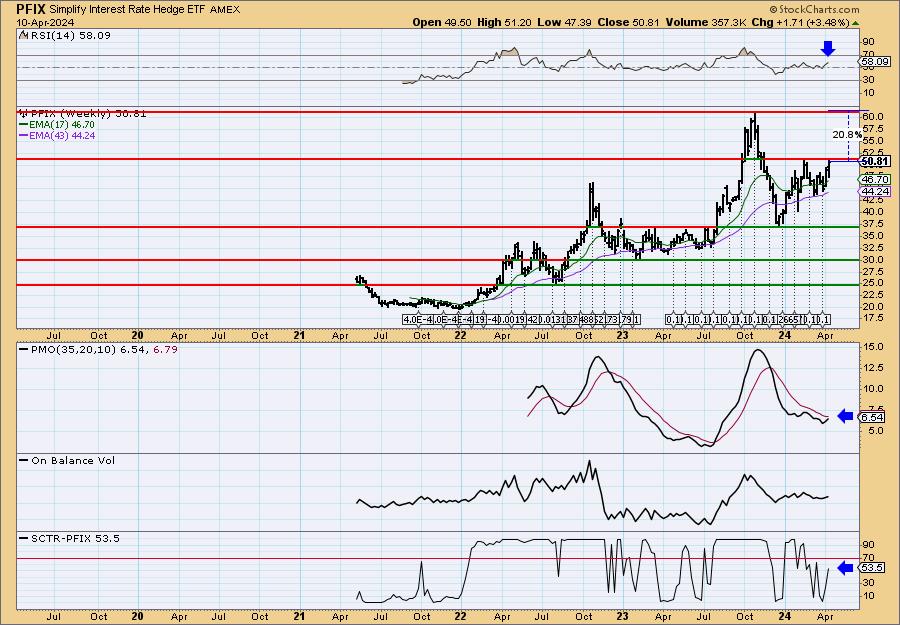This screenshot has width=900, height=625.
Task: Click the 20.8% upside target annotation
Action: pos(847,135)
